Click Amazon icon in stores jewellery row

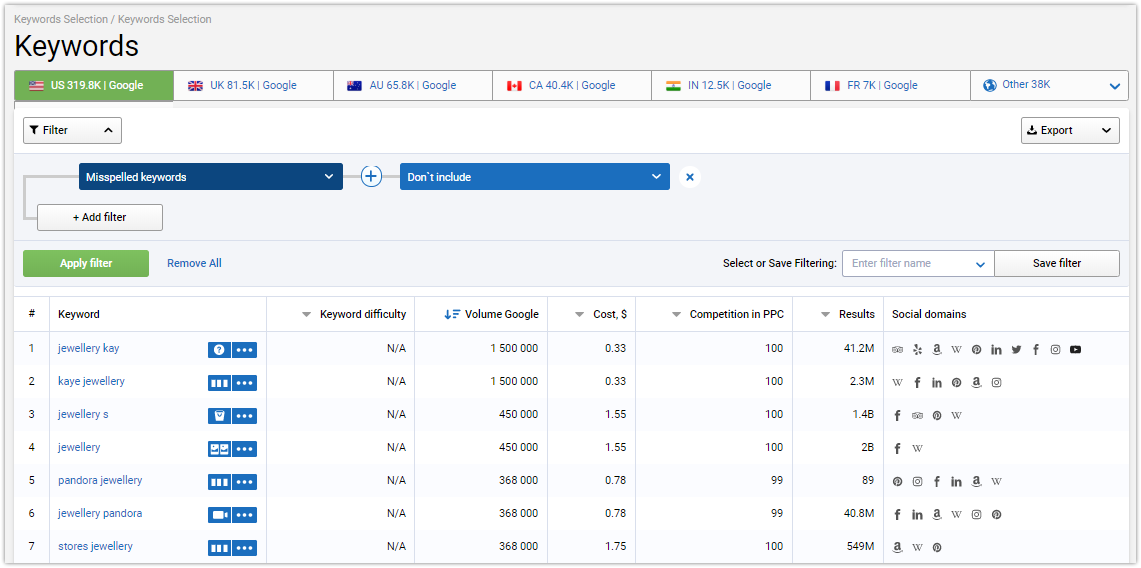pos(897,548)
